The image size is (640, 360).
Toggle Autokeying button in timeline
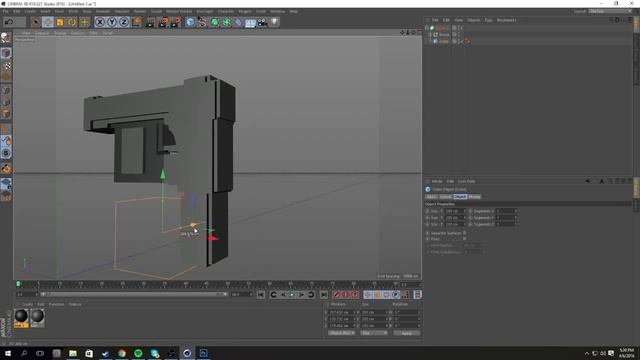click(x=346, y=295)
